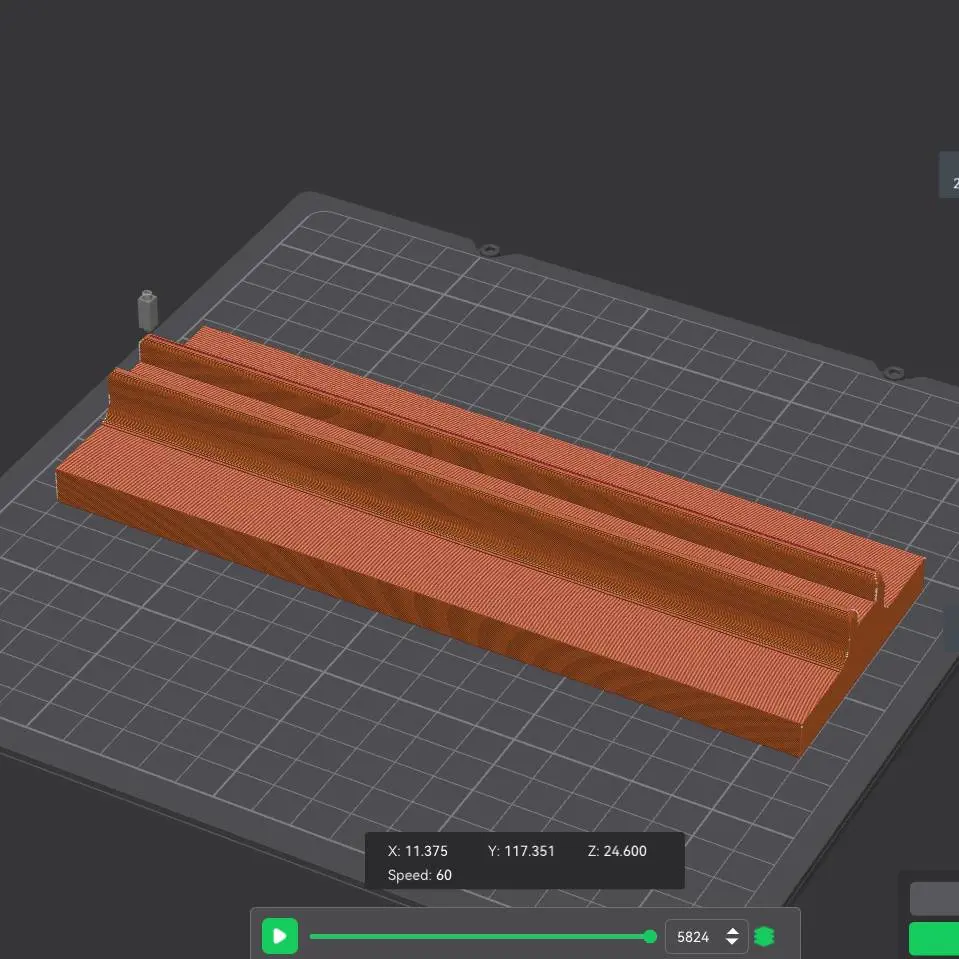Click the green move progress slider
Viewport: 959px width, 959px height.
483,936
